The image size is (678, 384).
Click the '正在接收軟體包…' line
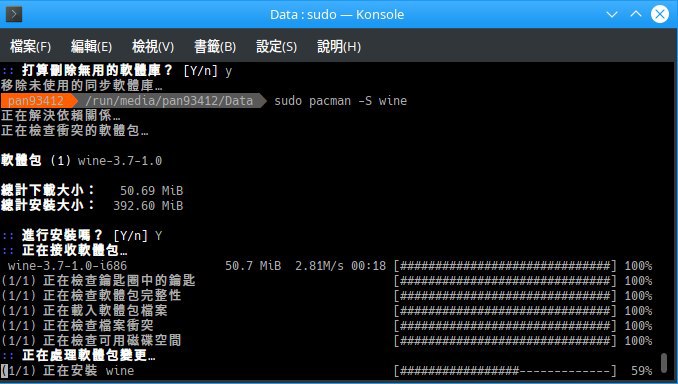coord(64,250)
